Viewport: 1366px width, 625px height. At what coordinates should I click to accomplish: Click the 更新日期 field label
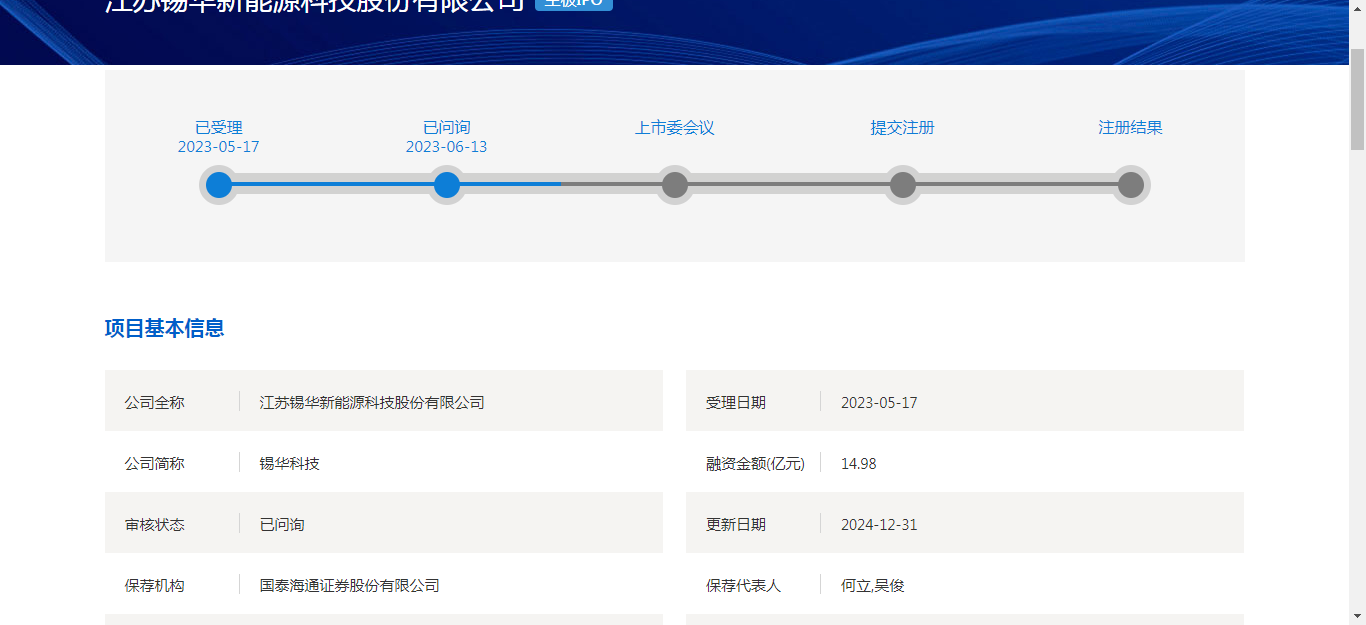tap(736, 525)
